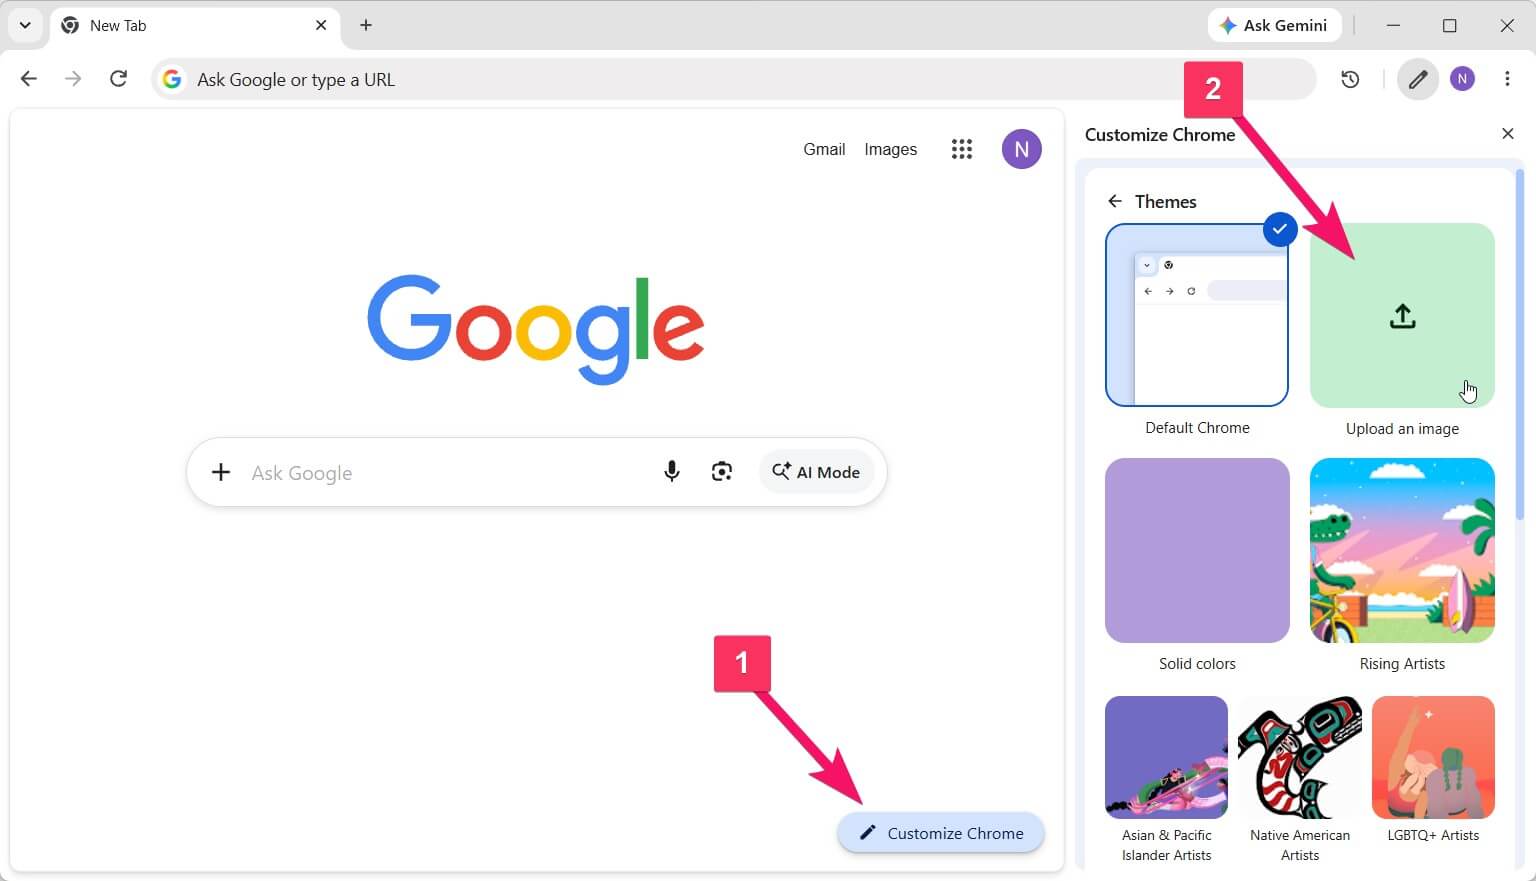Click the browser back arrow
The width and height of the screenshot is (1536, 881).
pyautogui.click(x=29, y=79)
